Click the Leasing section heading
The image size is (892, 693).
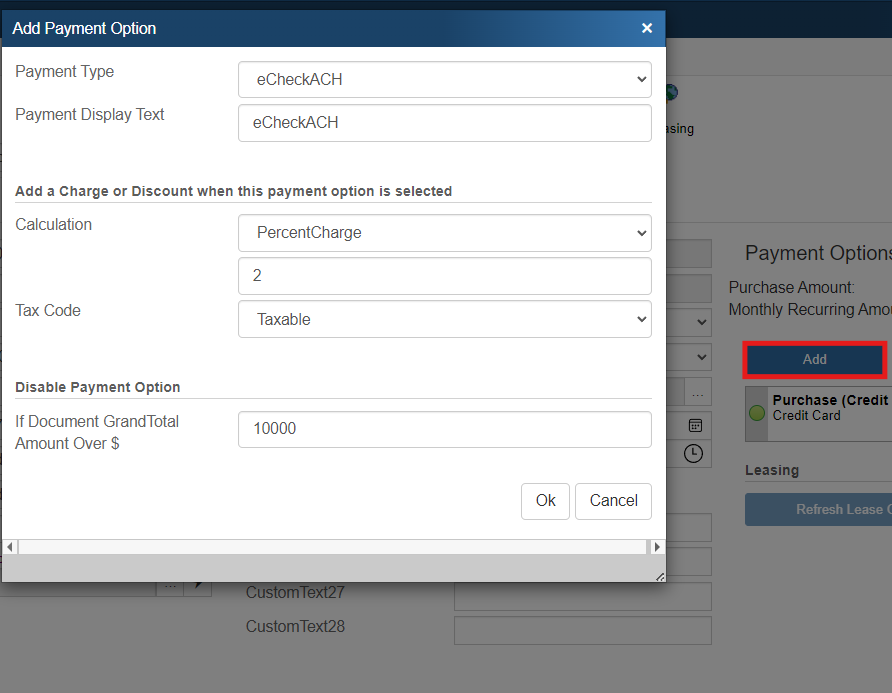[x=772, y=471]
